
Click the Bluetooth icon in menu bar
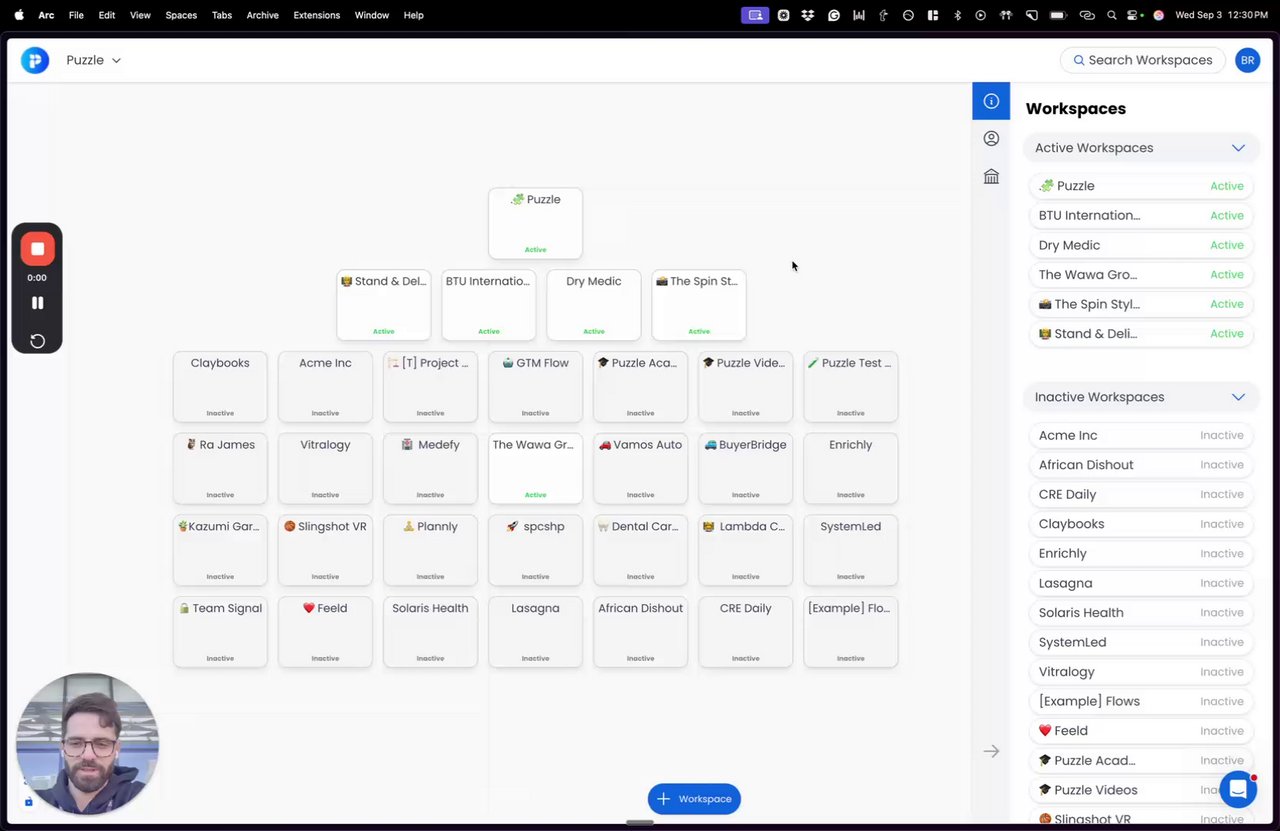coord(957,15)
